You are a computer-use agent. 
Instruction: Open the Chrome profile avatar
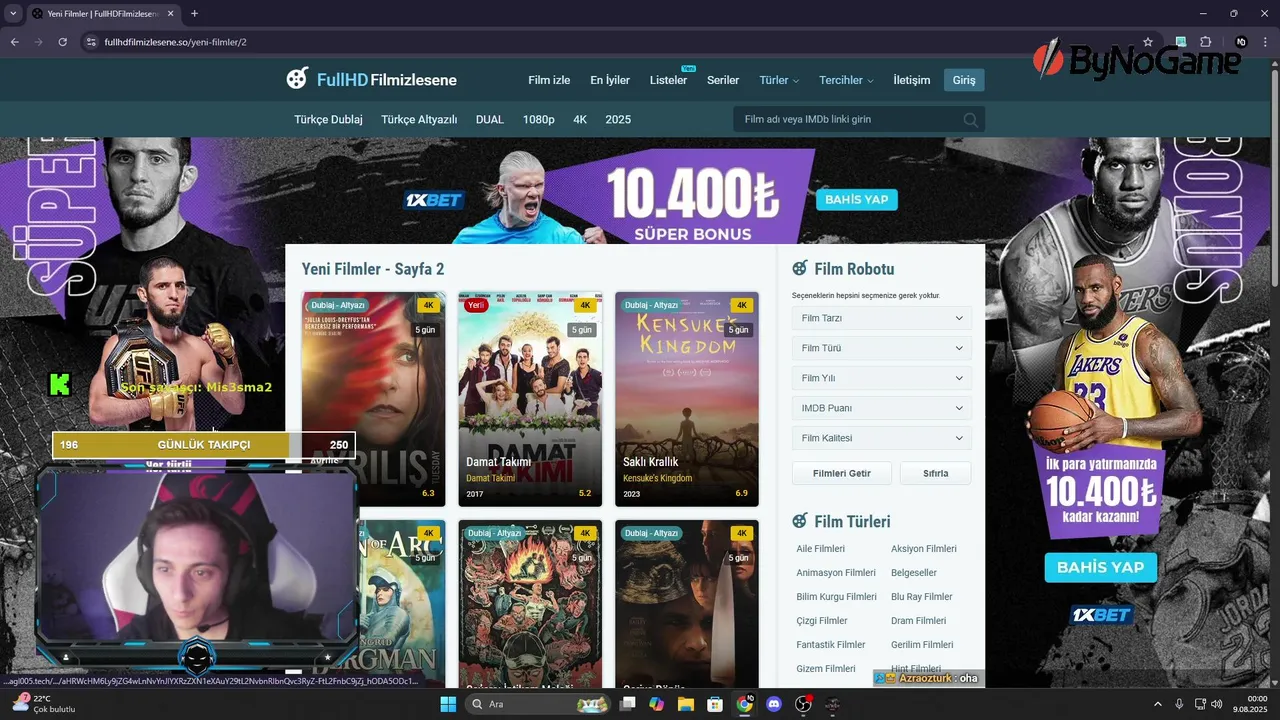click(1241, 42)
